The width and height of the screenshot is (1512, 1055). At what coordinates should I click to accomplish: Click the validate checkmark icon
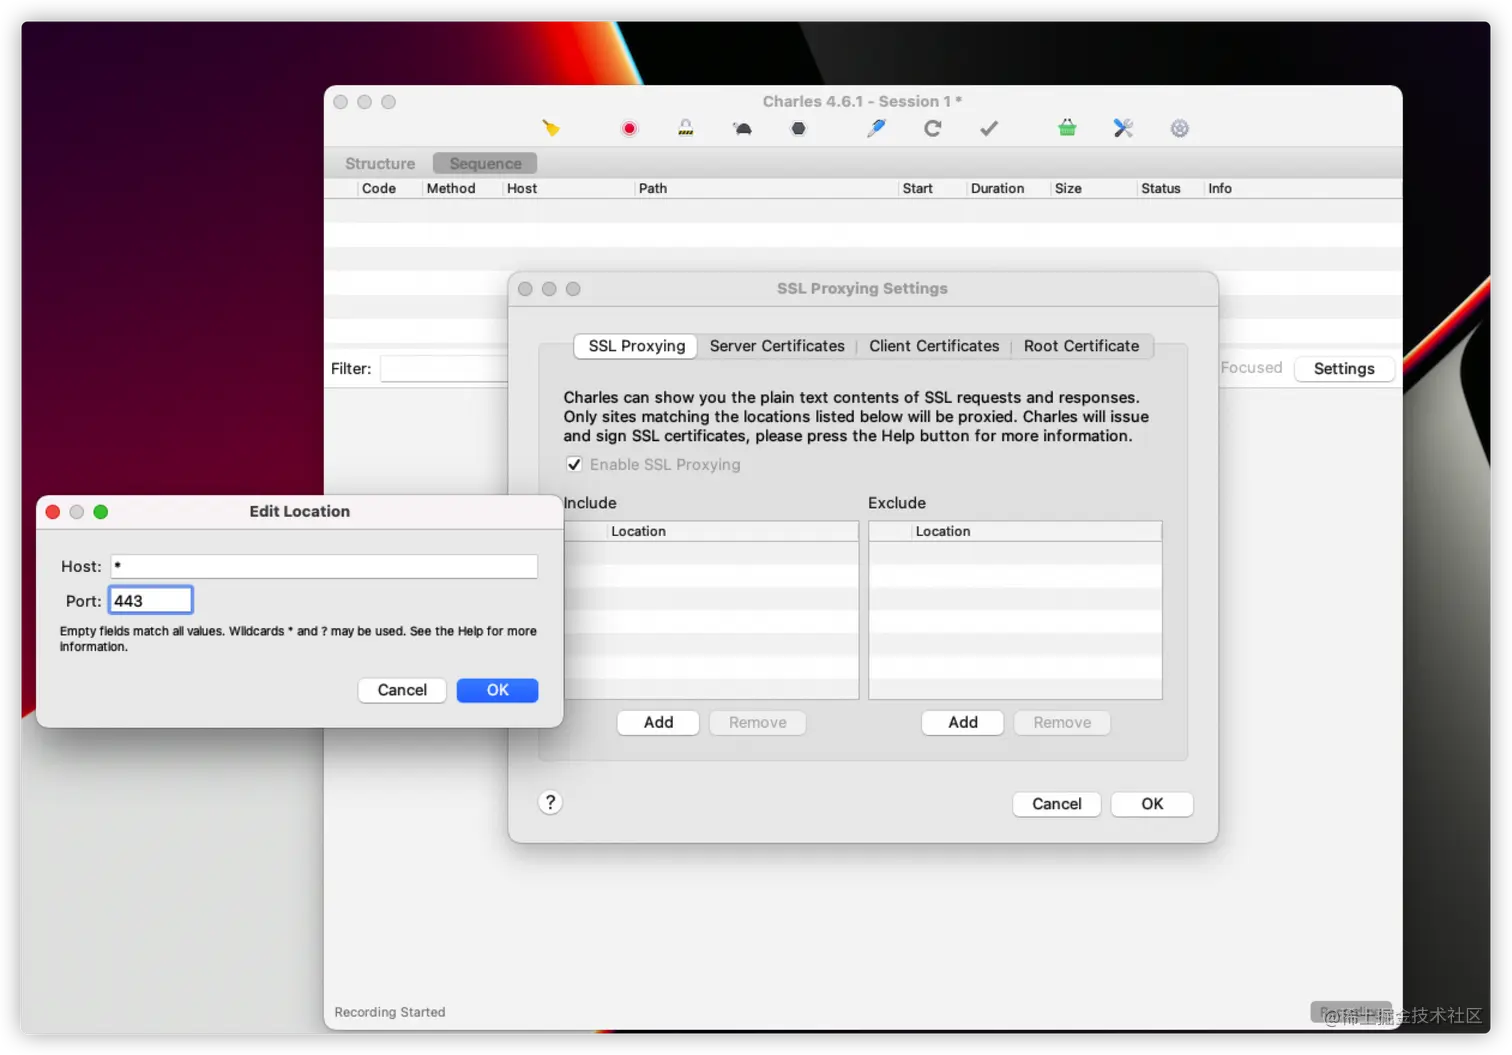pyautogui.click(x=989, y=128)
